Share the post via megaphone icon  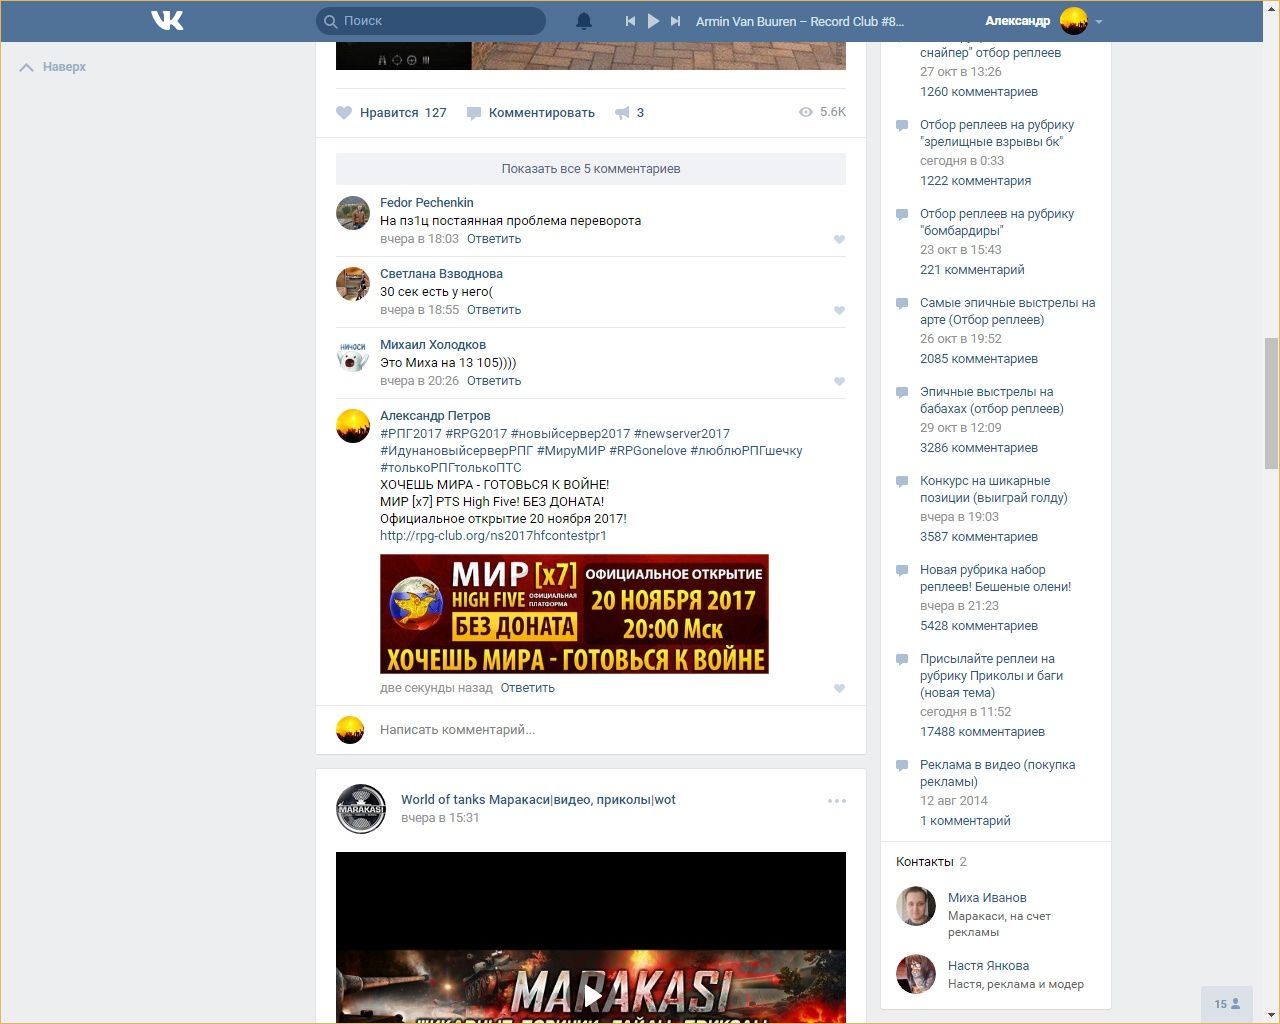pyautogui.click(x=622, y=113)
